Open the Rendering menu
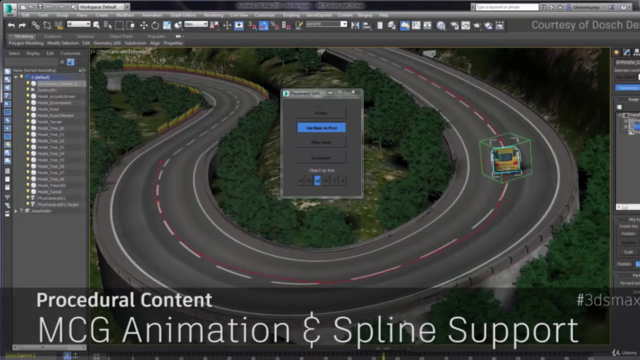The height and width of the screenshot is (360, 640). pos(213,15)
